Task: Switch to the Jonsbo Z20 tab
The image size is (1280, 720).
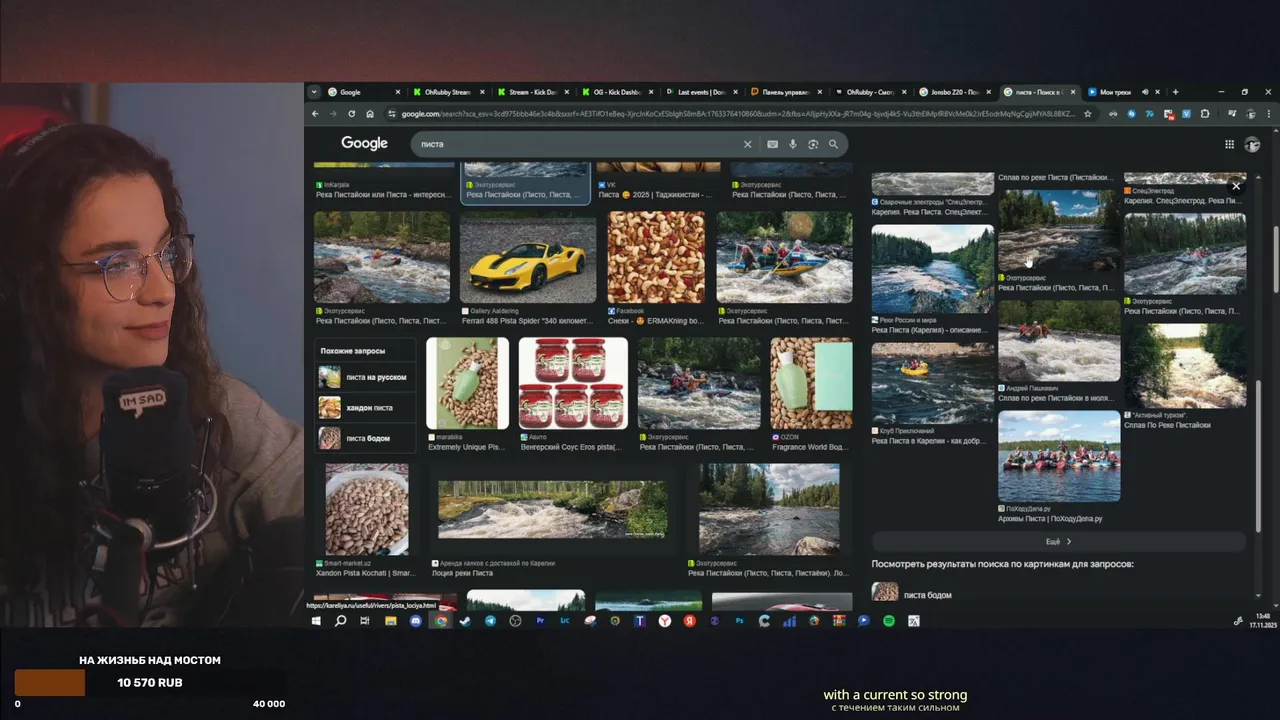Action: tap(954, 92)
